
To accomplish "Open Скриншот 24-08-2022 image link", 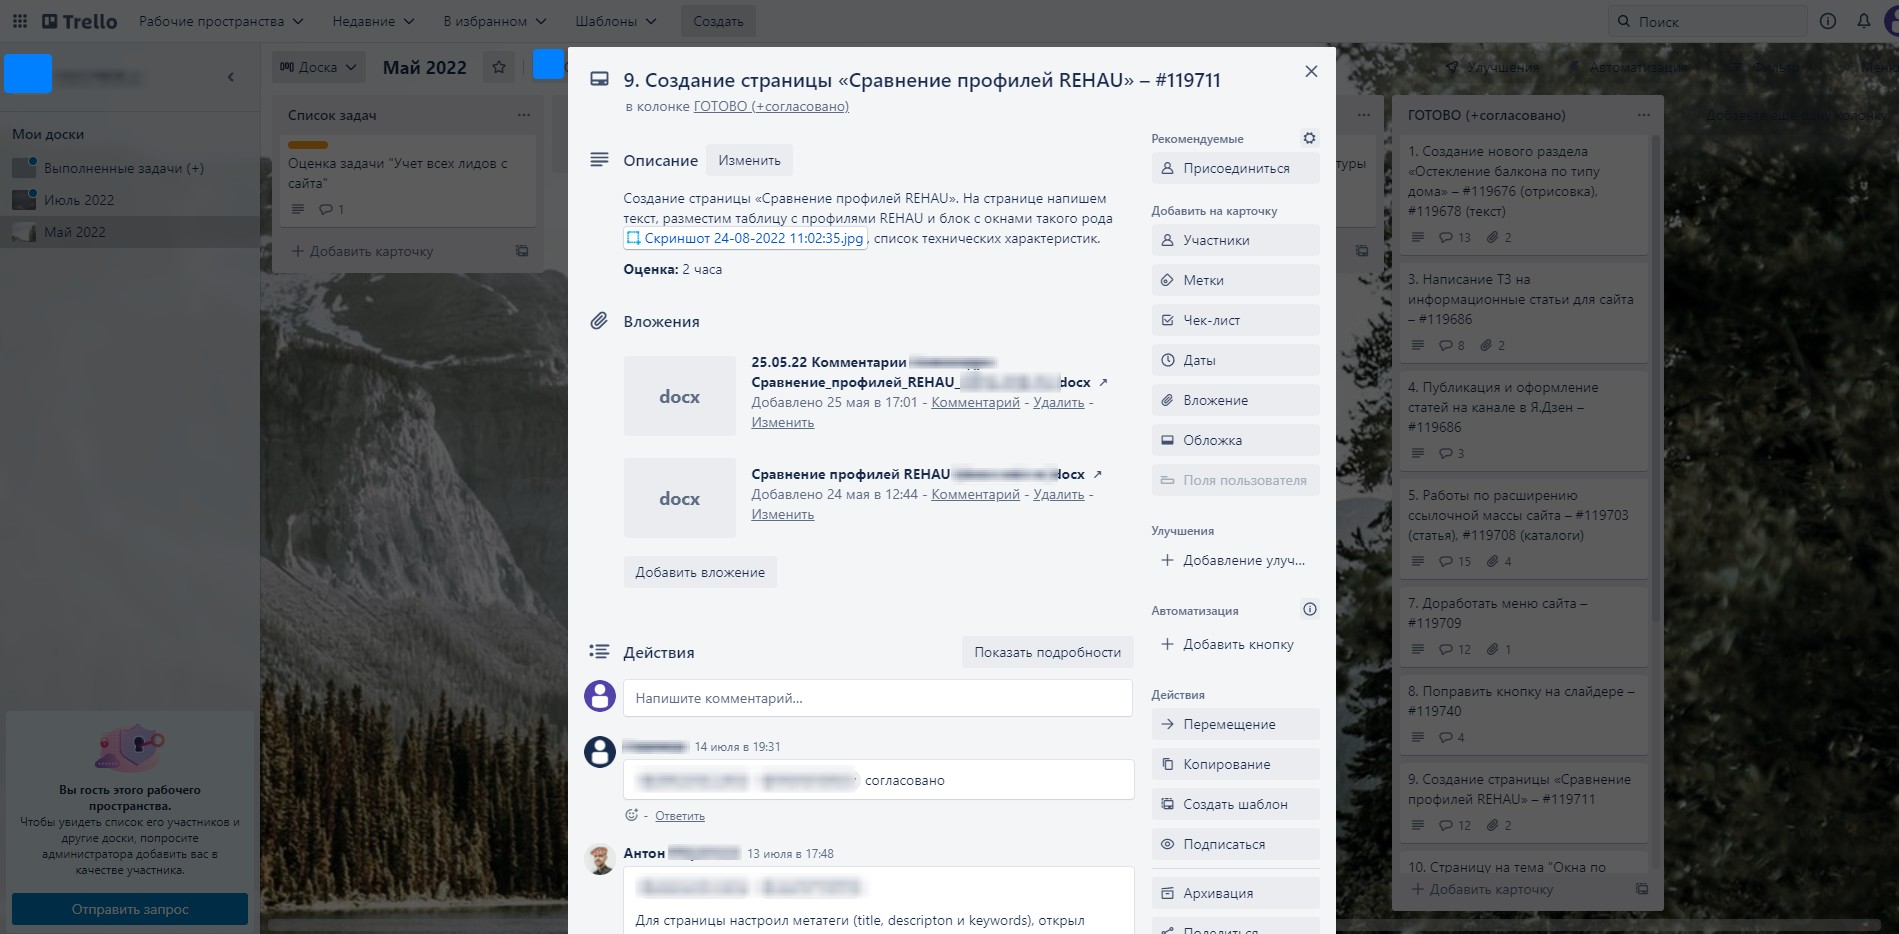I will (x=745, y=238).
